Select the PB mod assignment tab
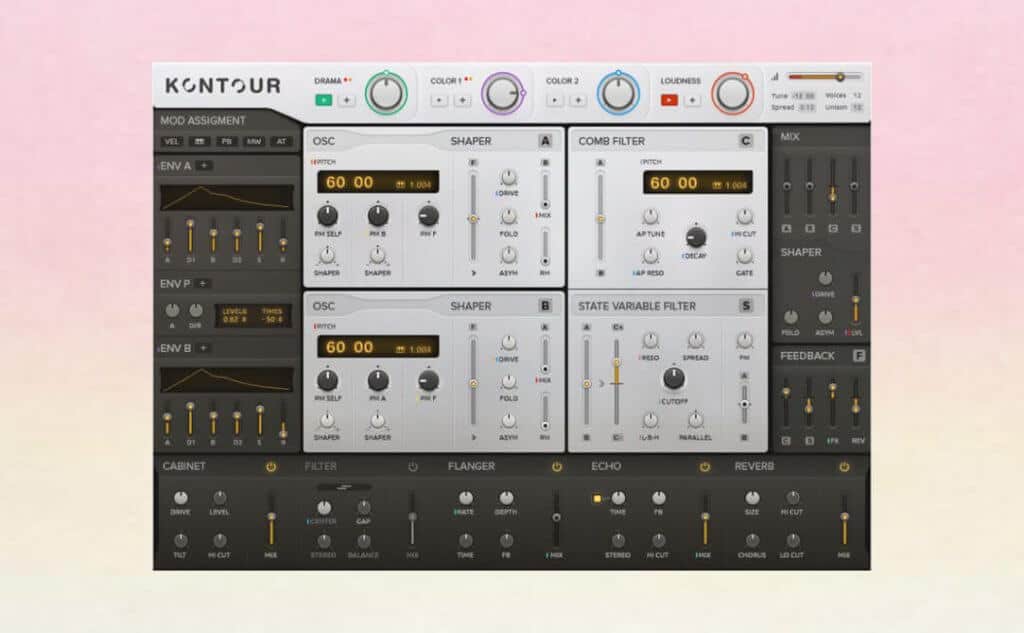 click(x=227, y=141)
